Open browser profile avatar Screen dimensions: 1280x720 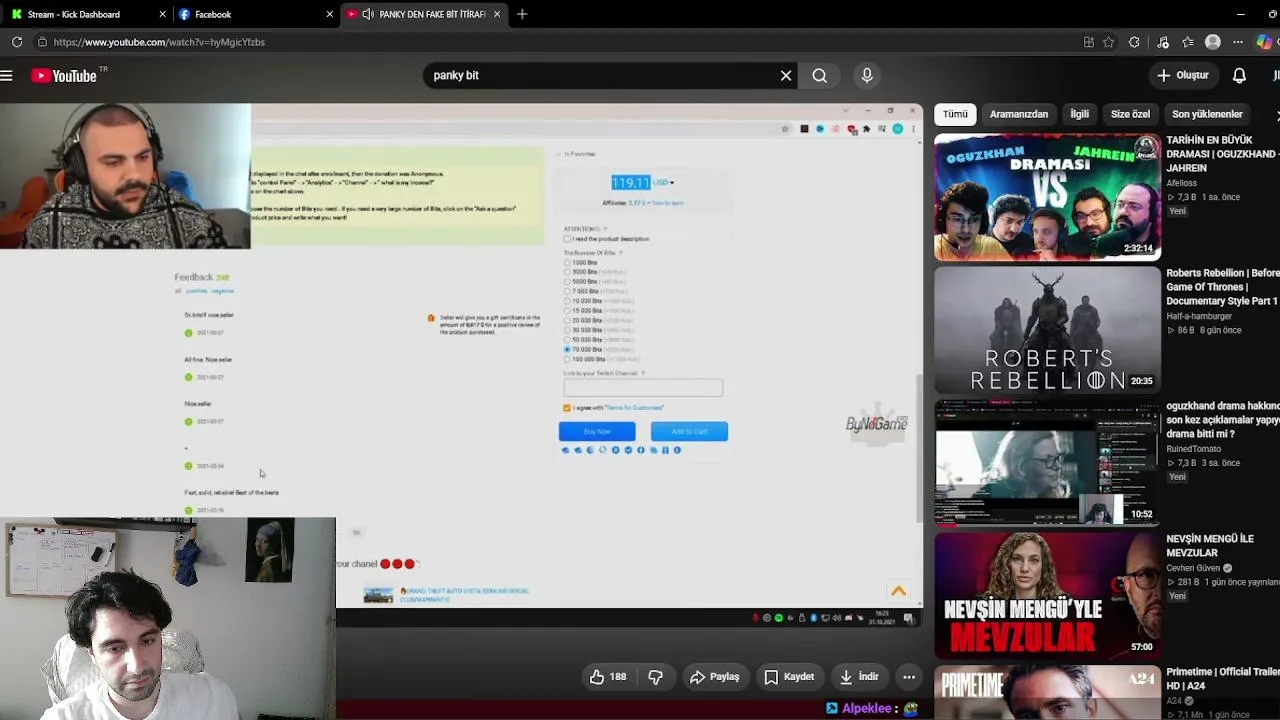pos(1213,42)
